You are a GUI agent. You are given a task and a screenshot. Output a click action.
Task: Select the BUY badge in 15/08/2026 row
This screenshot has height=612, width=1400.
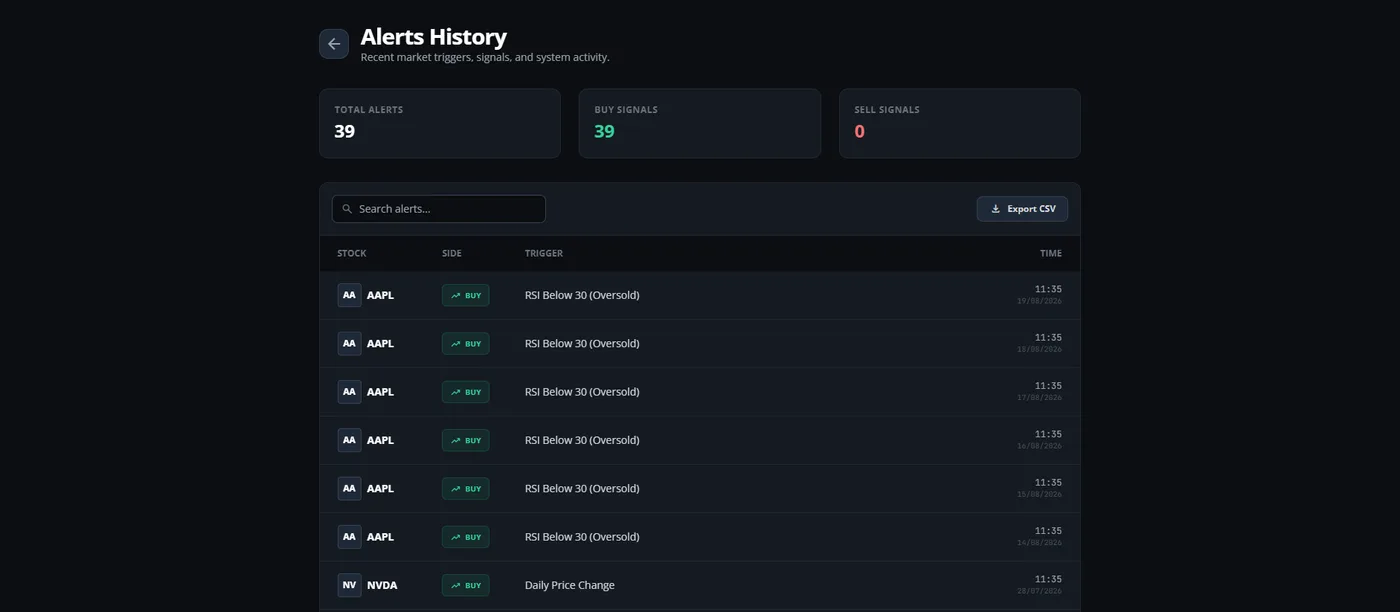pyautogui.click(x=466, y=488)
